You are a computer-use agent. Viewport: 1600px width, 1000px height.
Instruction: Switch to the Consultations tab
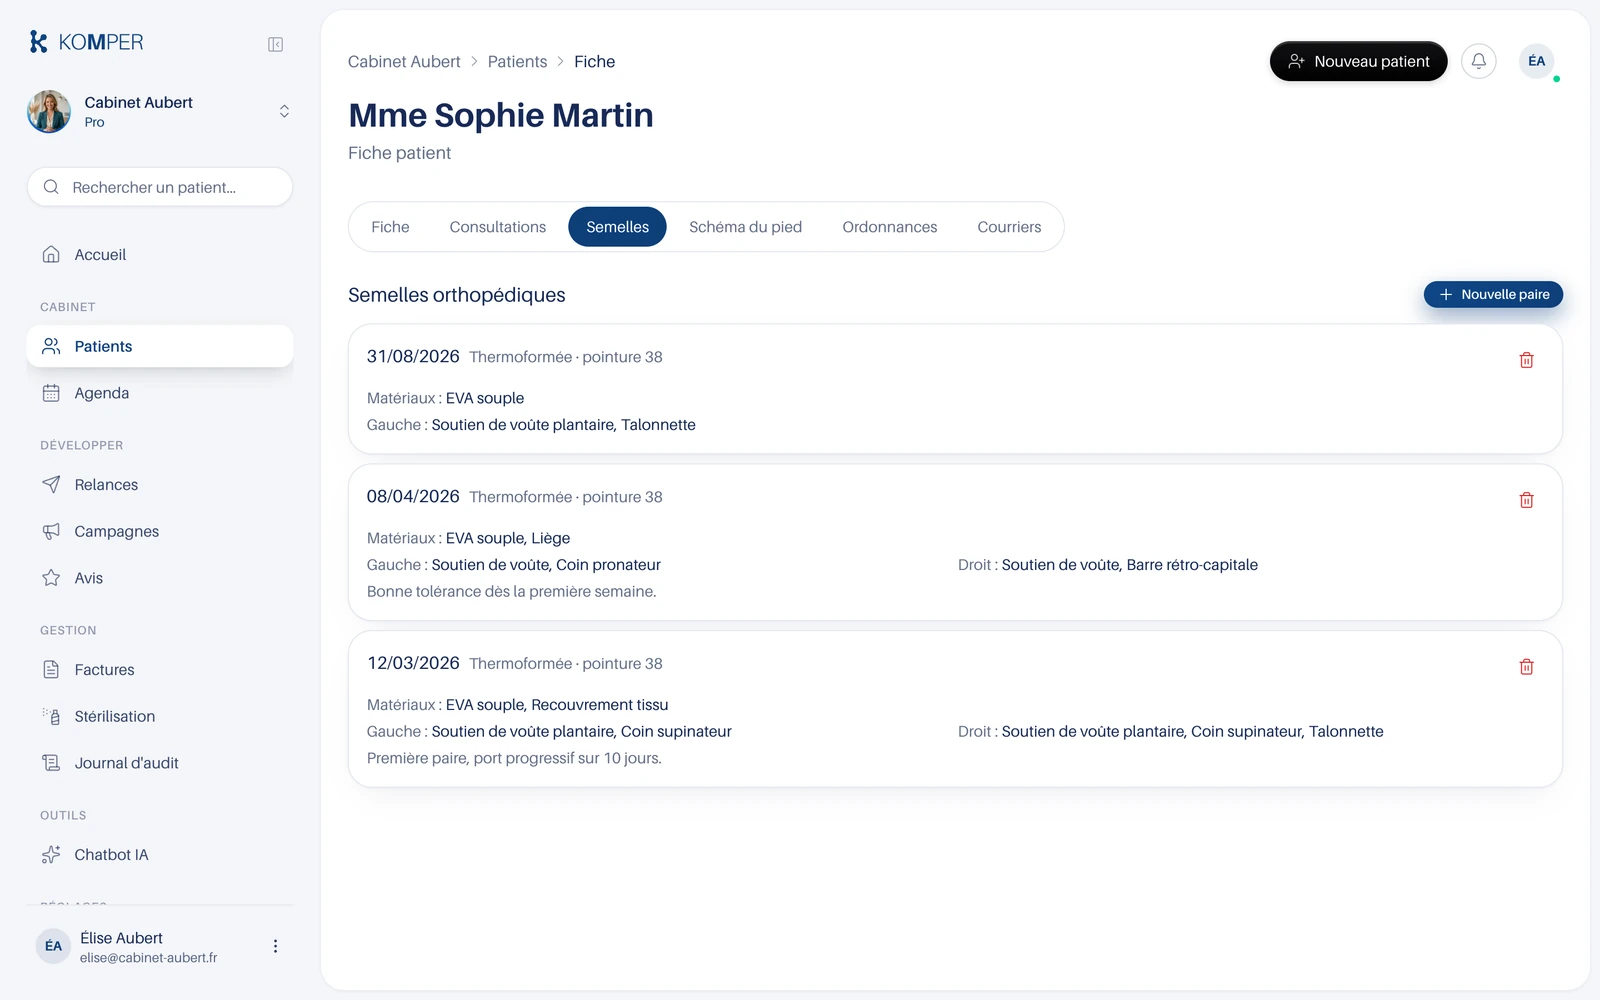coord(498,227)
